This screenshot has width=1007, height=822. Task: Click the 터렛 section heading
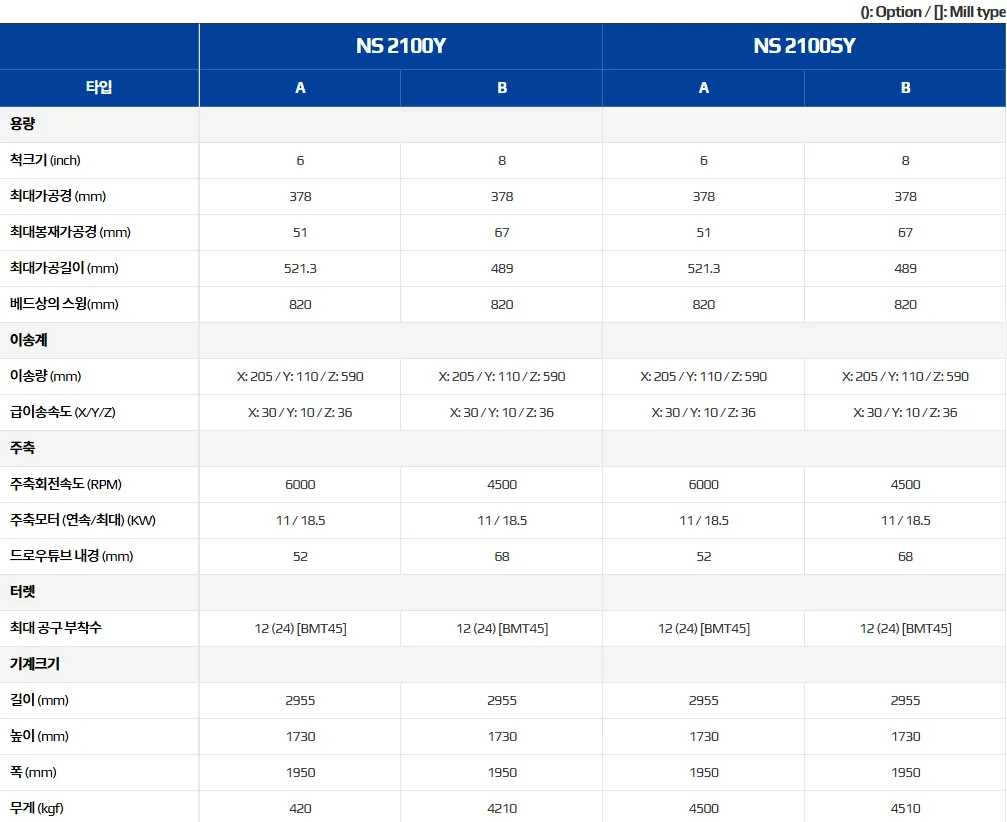coord(22,592)
